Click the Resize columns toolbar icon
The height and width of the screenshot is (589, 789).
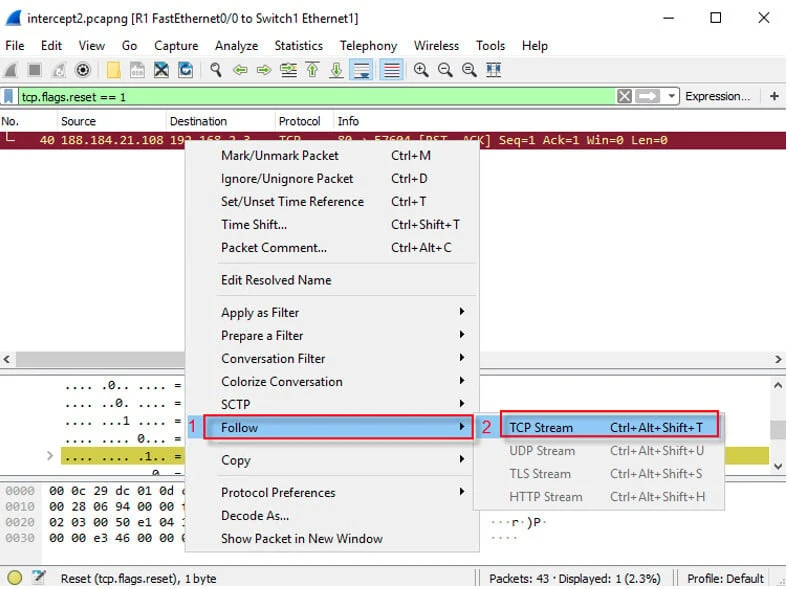(x=493, y=70)
